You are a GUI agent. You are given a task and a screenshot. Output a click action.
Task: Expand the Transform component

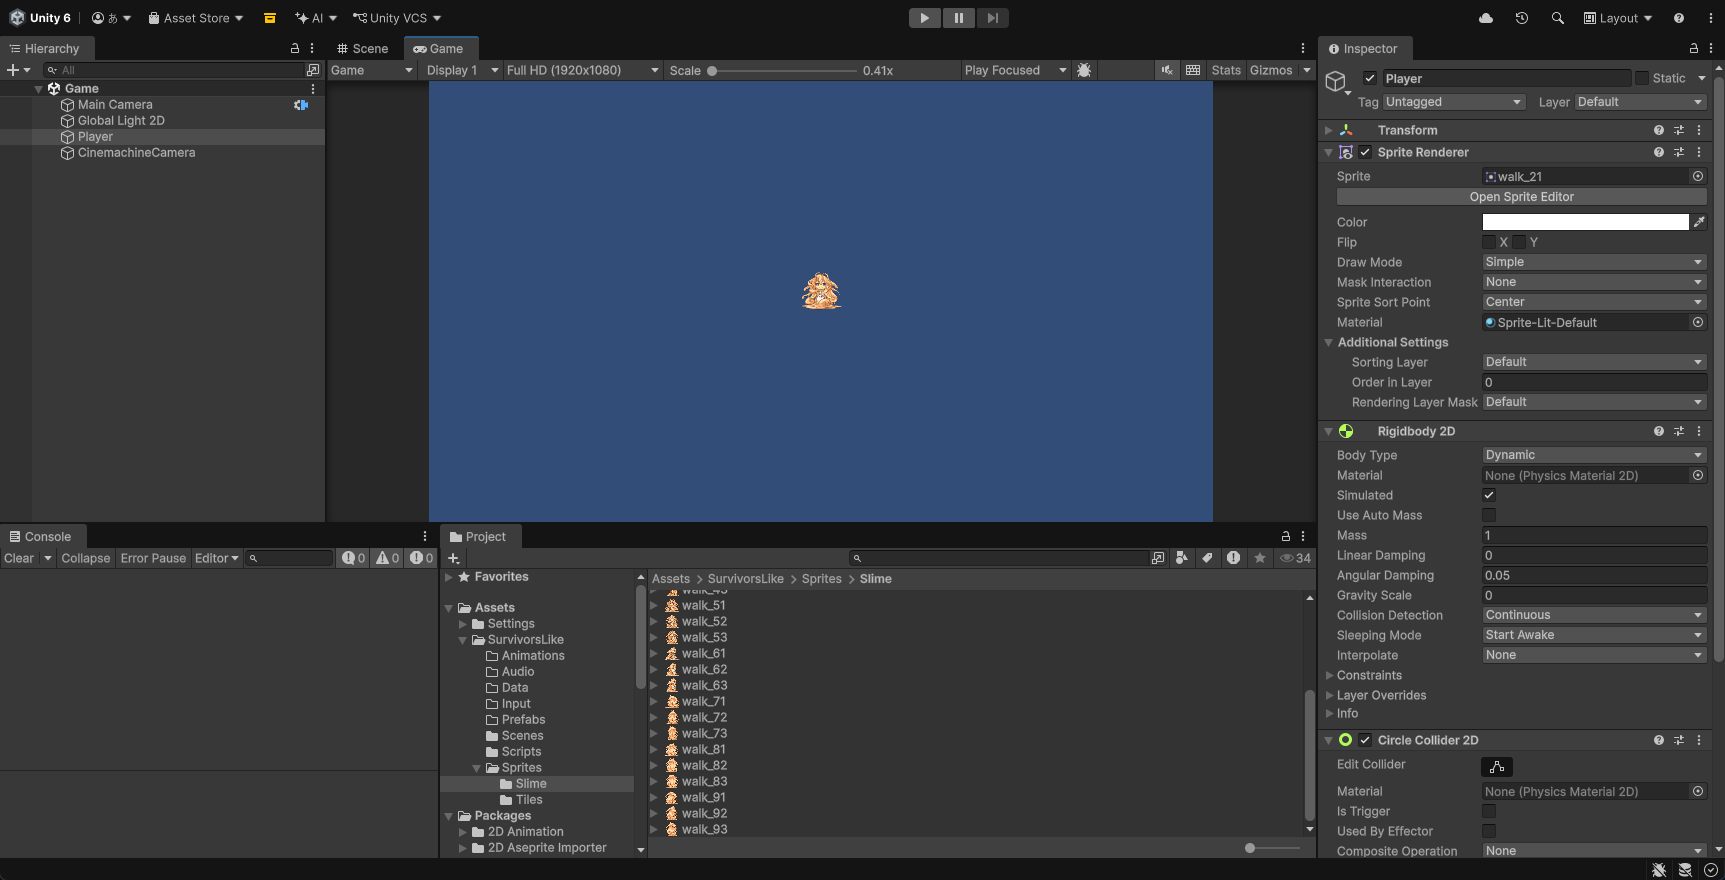(x=1329, y=130)
